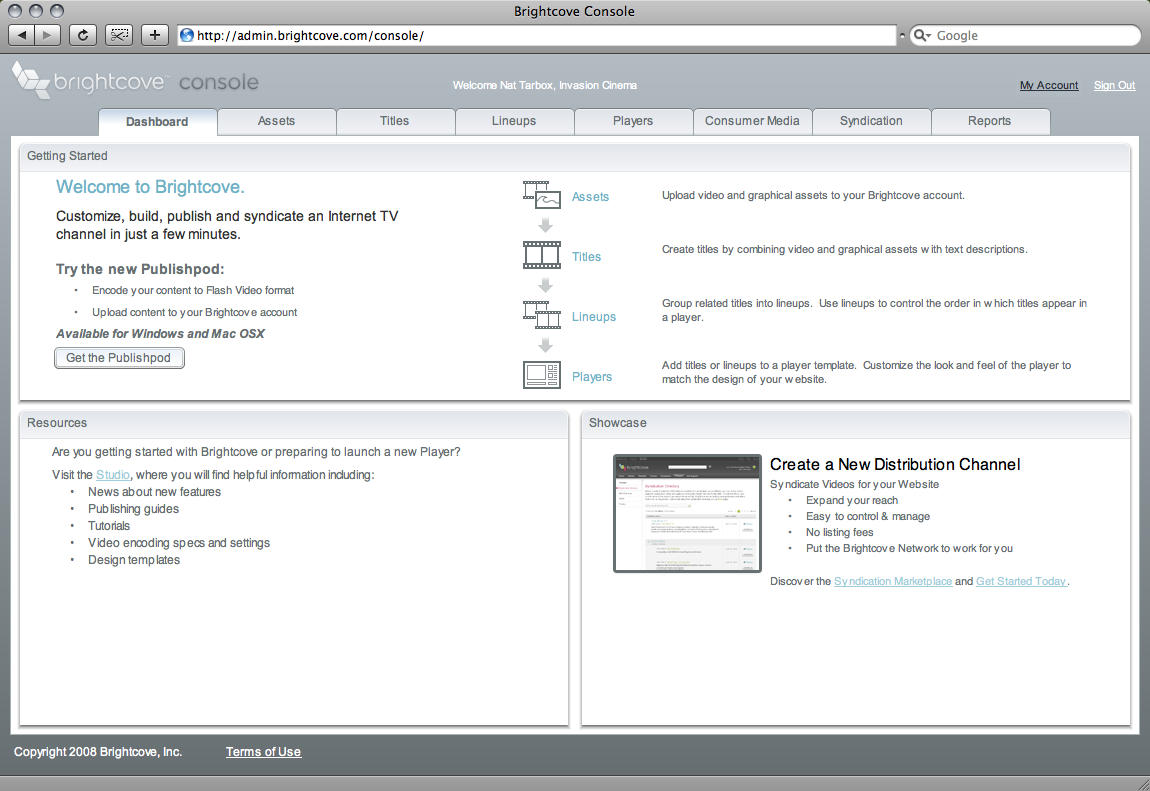Open Google search magnifier dropdown
This screenshot has height=791, width=1150.
[x=922, y=35]
